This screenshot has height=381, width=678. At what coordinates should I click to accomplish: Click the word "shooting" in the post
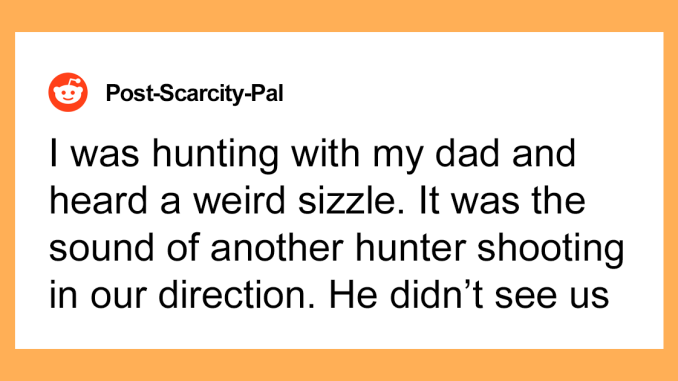[x=551, y=250]
